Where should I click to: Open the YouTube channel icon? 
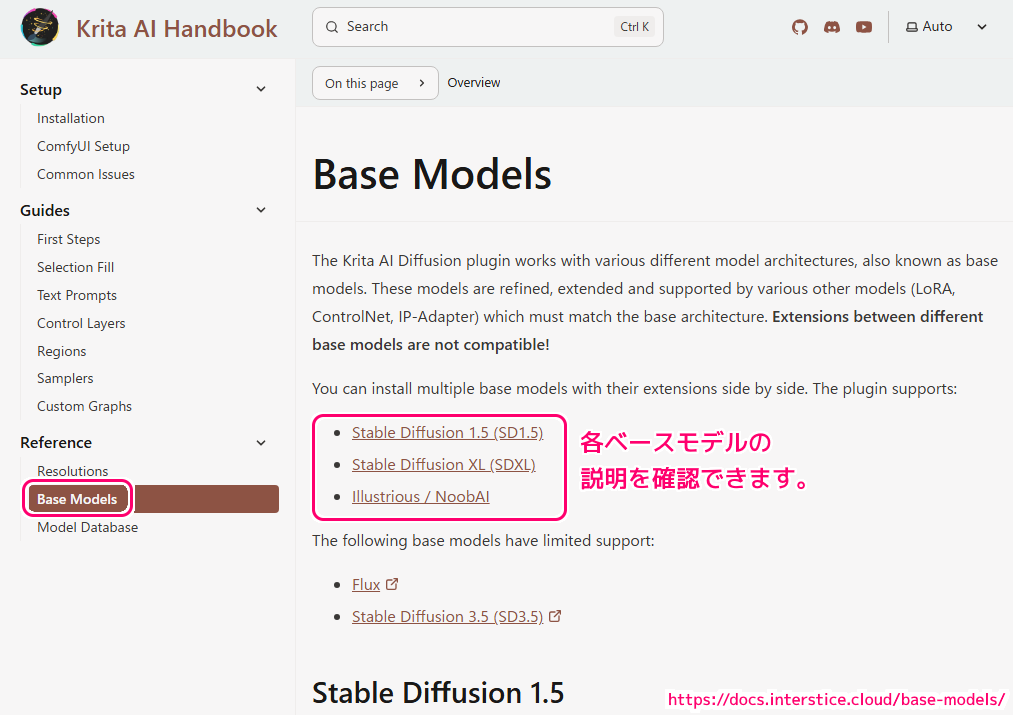[x=864, y=27]
